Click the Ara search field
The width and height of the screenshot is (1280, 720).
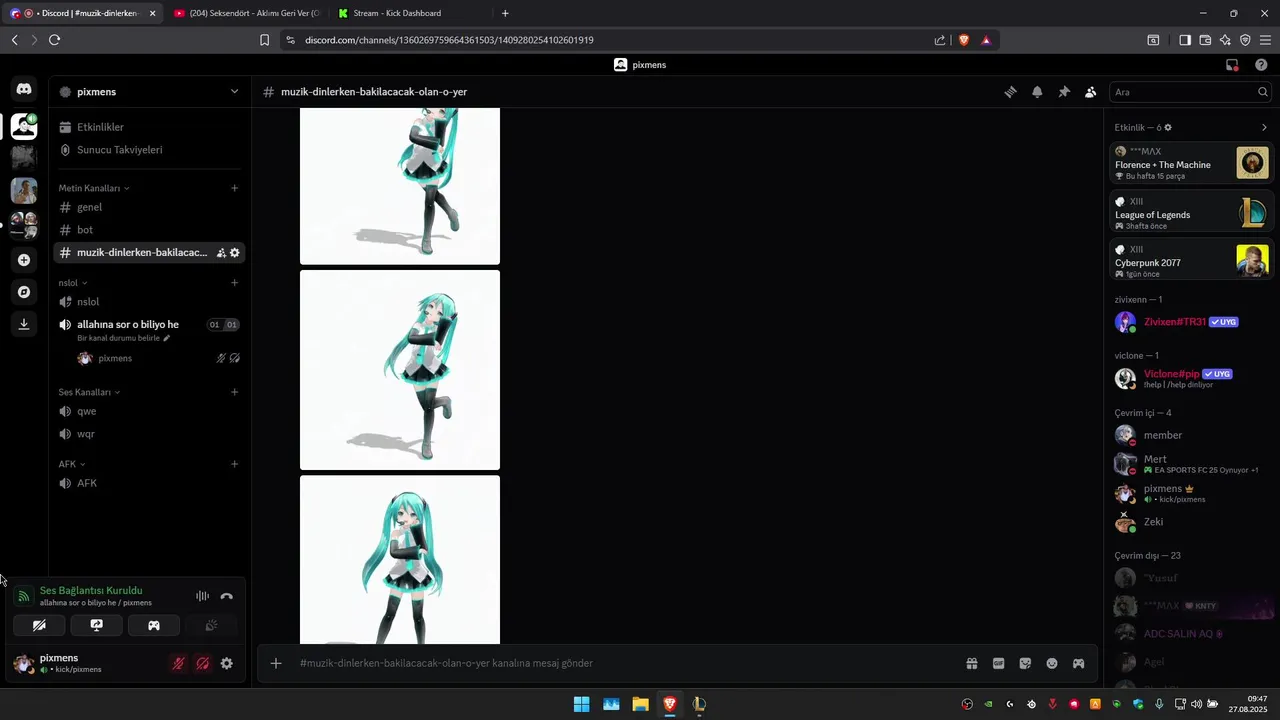point(1190,92)
